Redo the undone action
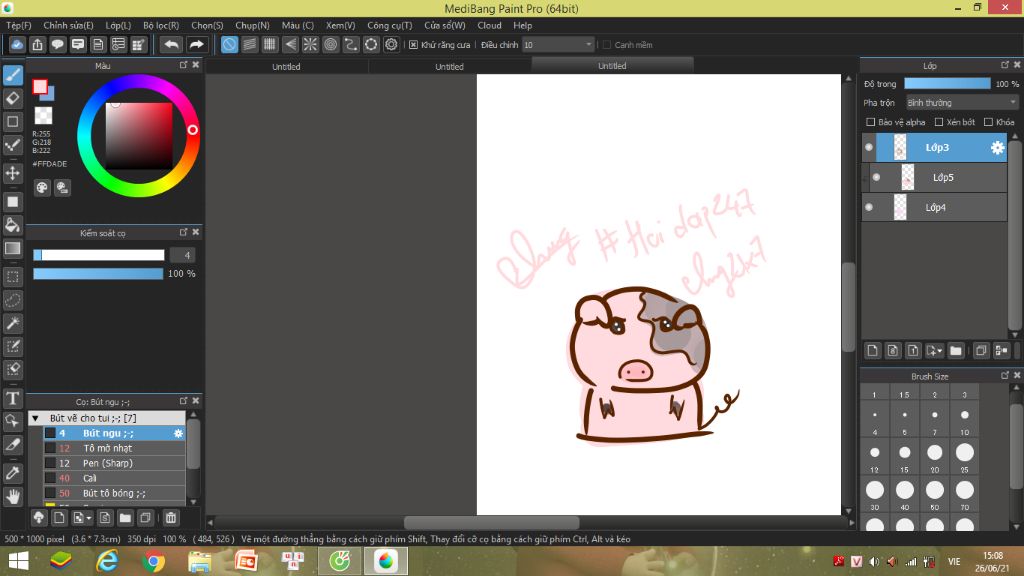Viewport: 1024px width, 576px height. pyautogui.click(x=196, y=44)
